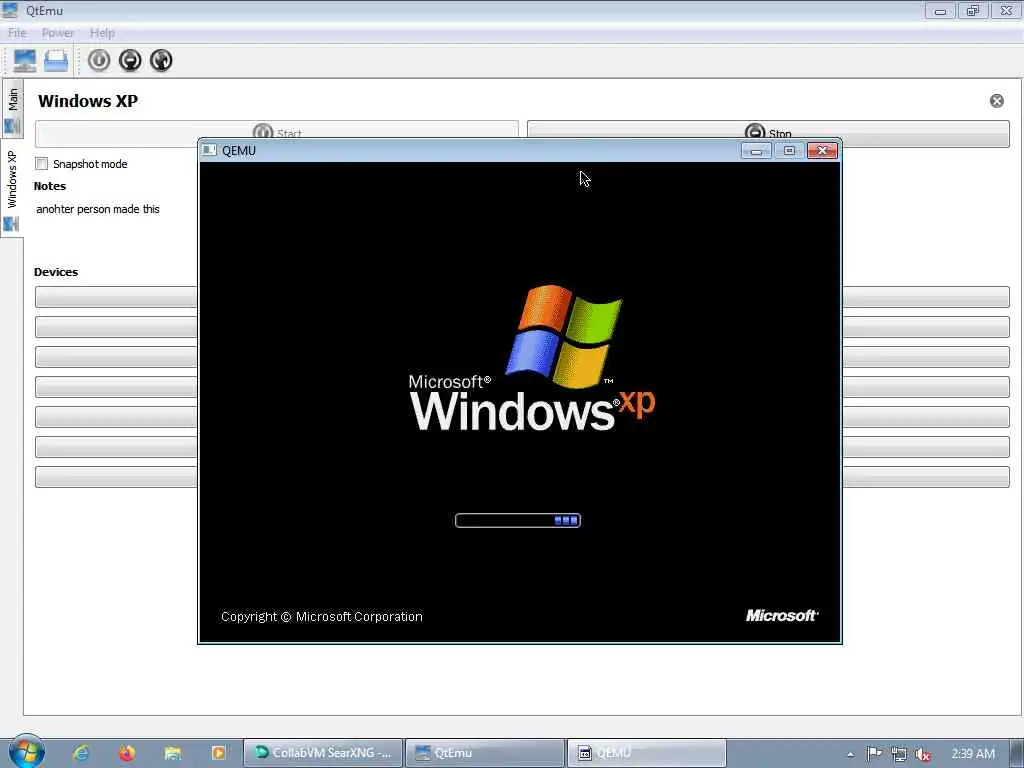Click the stop machine toolbar icon
Screen dimensions: 1024x768
[x=130, y=61]
